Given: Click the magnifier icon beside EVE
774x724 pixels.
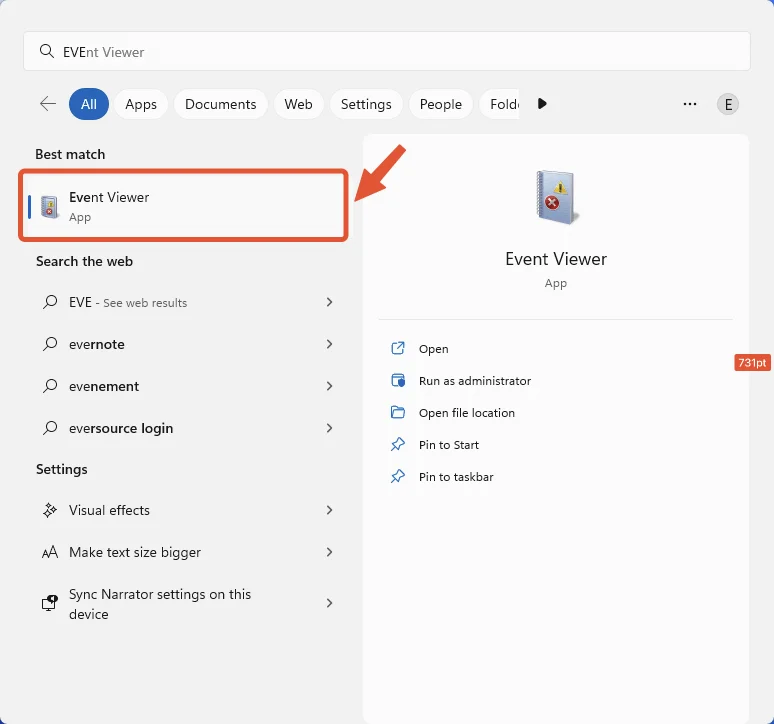Looking at the screenshot, I should [x=50, y=302].
